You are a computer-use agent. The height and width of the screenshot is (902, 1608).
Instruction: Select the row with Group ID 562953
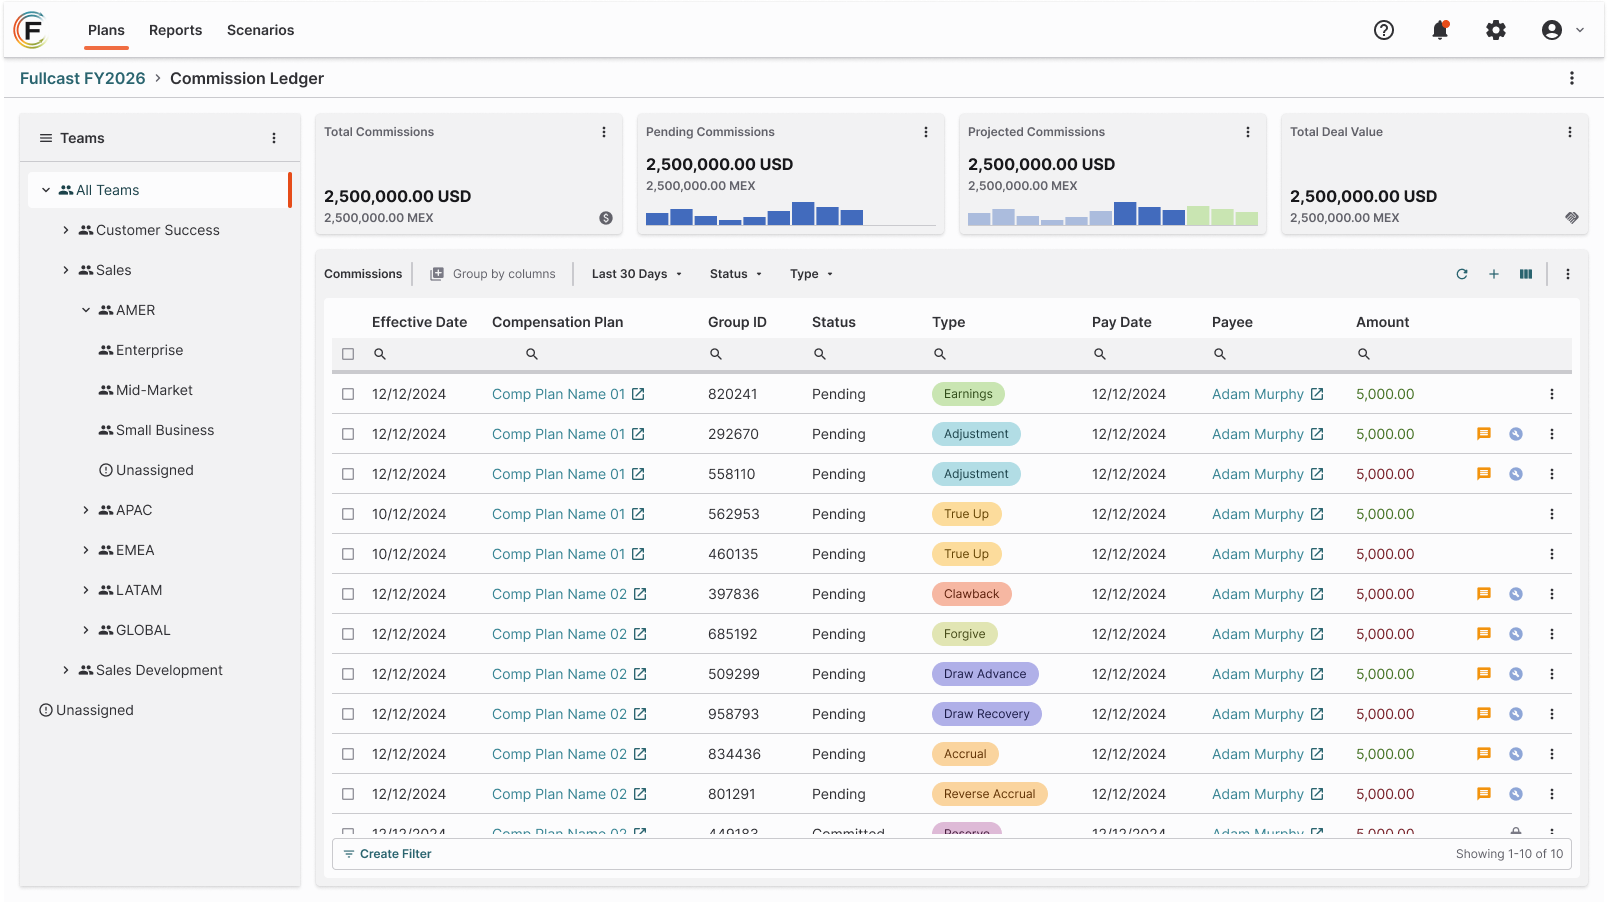pos(348,514)
